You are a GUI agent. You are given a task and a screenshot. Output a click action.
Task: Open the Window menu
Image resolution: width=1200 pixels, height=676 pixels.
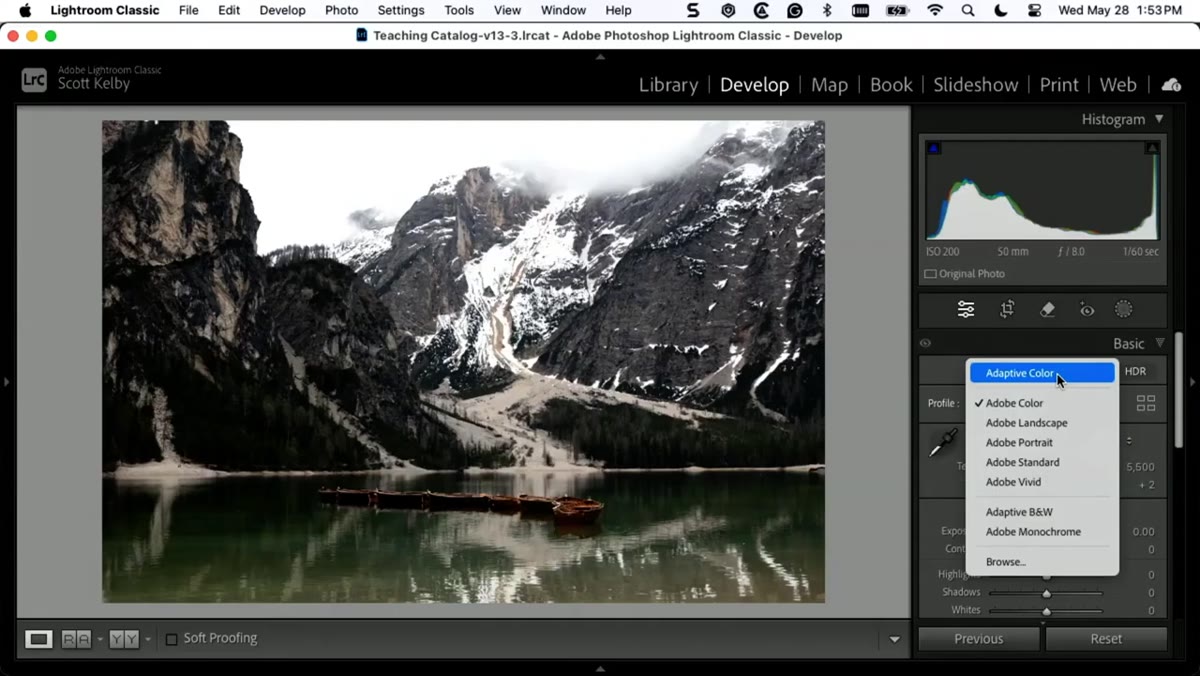[x=563, y=10]
